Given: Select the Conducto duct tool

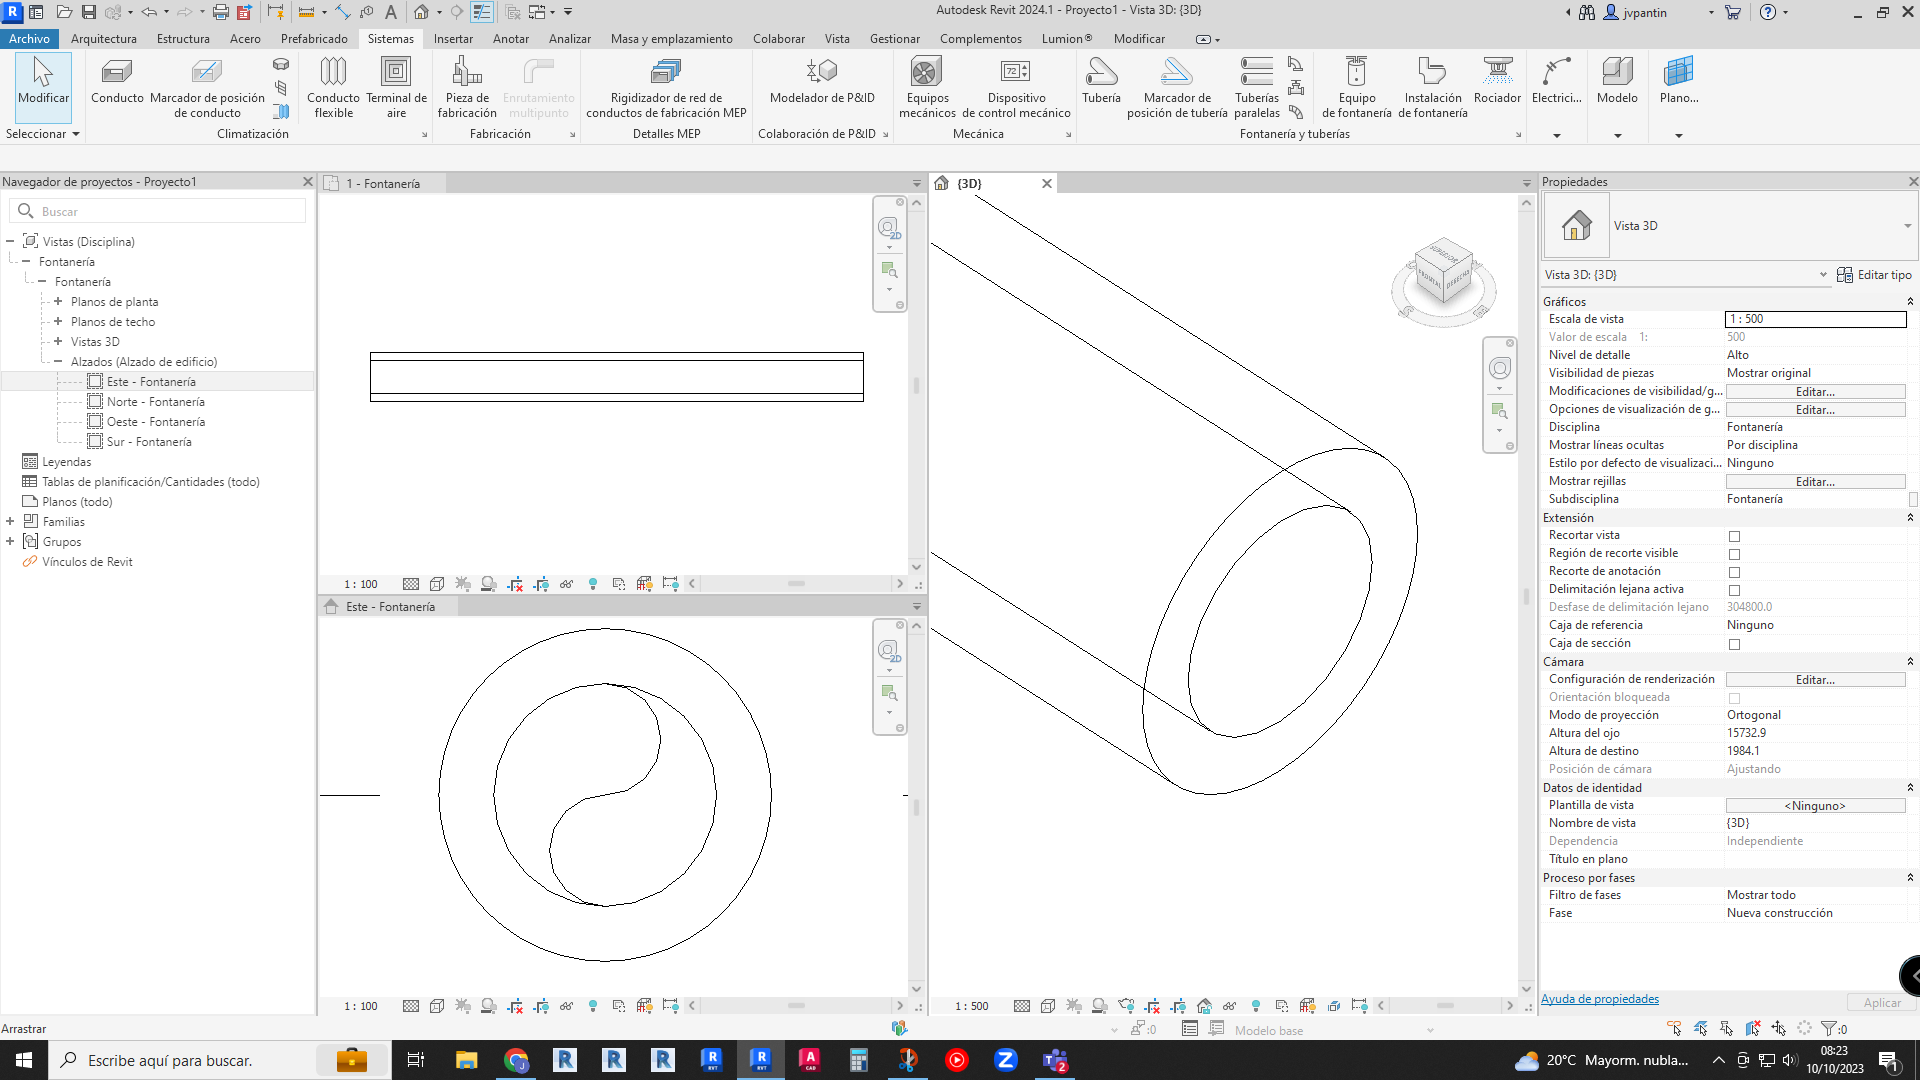Looking at the screenshot, I should point(117,81).
